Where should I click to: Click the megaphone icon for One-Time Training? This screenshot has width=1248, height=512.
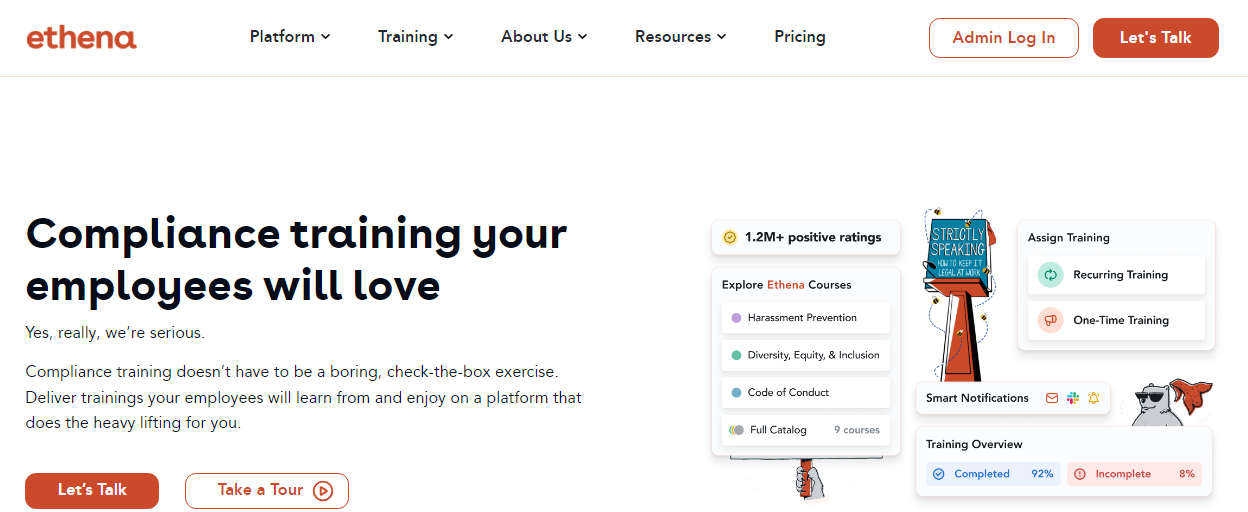[1050, 321]
